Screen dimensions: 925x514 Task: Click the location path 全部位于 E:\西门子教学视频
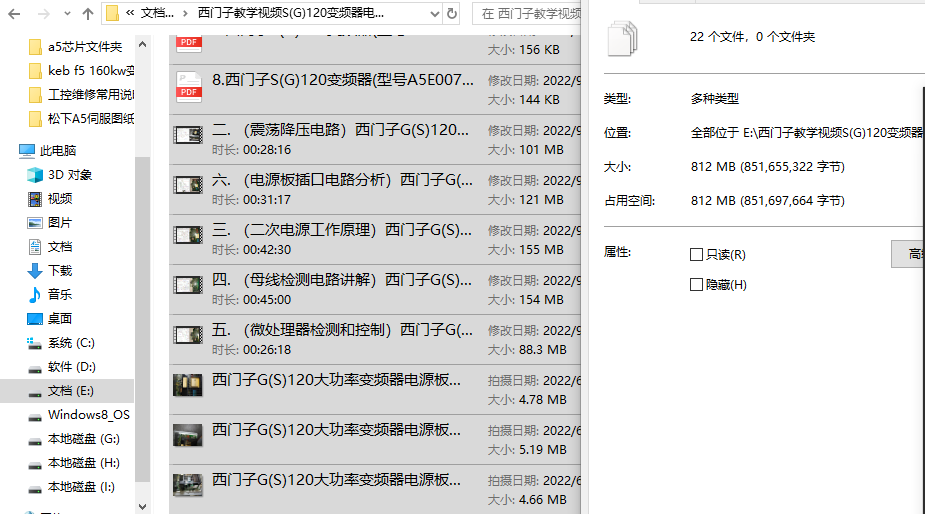[x=807, y=133]
